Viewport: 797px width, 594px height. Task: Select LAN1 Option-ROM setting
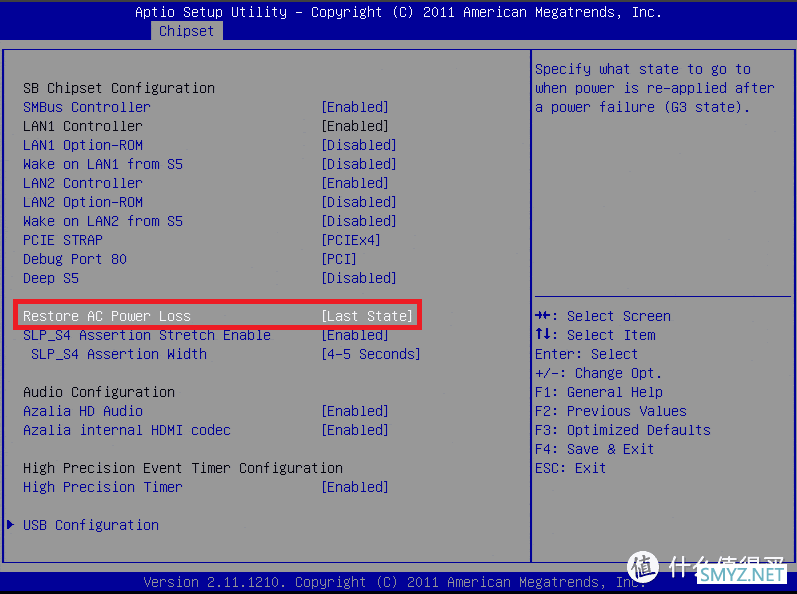point(83,145)
